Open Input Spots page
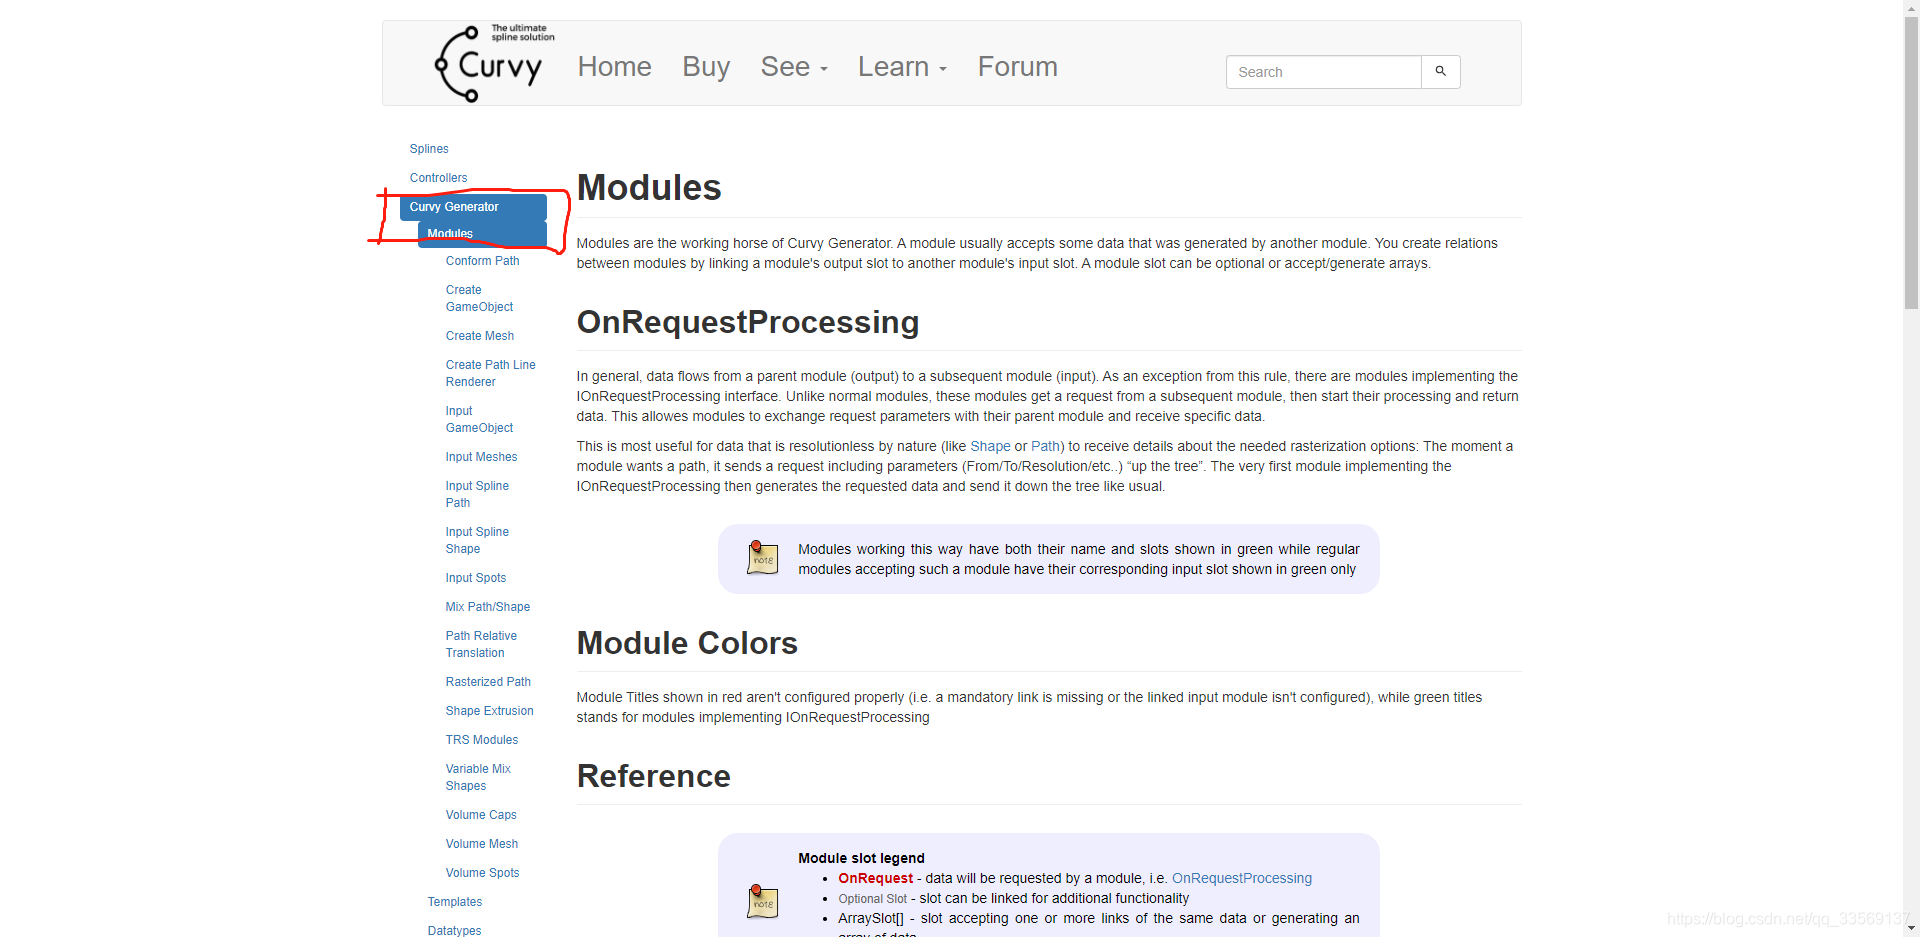This screenshot has height=937, width=1920. point(476,578)
